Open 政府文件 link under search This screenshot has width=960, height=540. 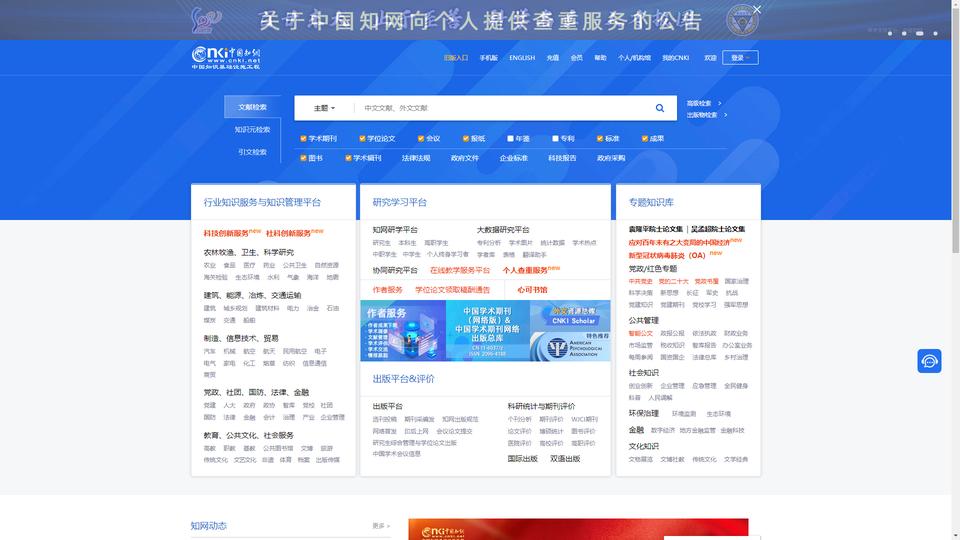click(x=465, y=158)
